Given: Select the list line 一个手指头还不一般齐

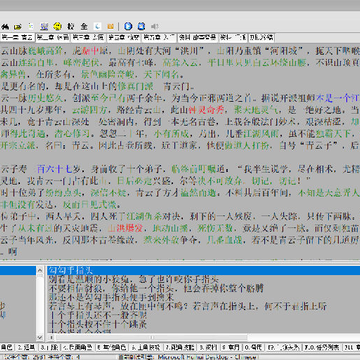Looking at the screenshot, I should point(98,314).
